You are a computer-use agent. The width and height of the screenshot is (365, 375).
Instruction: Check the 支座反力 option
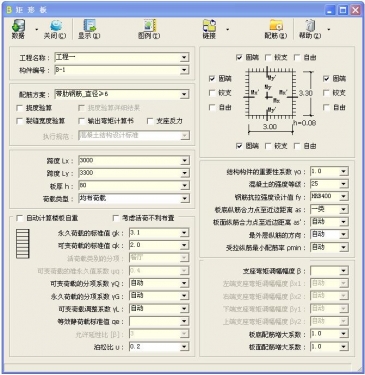tap(150, 121)
